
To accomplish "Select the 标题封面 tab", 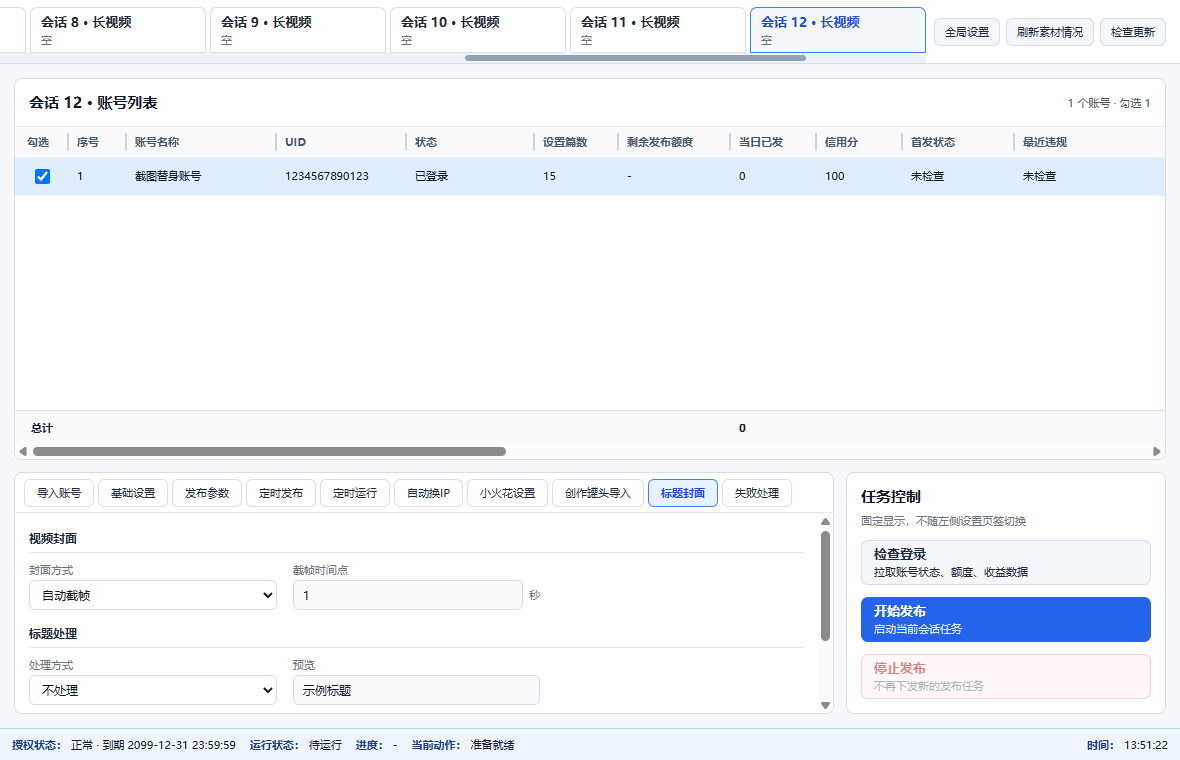I will [683, 493].
